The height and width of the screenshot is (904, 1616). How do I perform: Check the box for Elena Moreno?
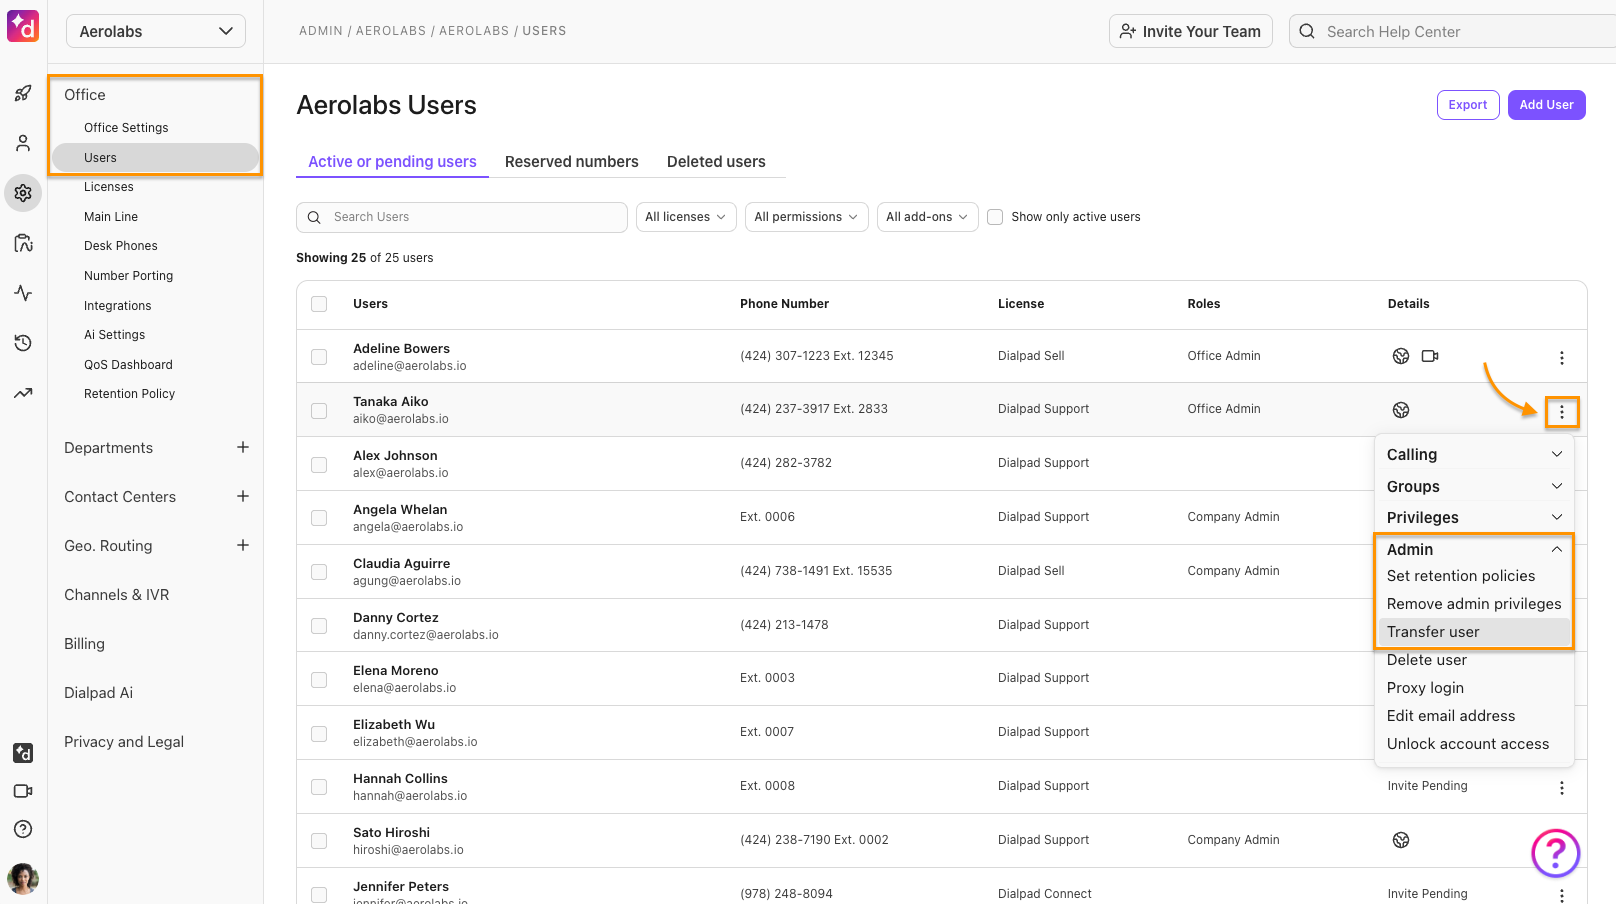[319, 680]
